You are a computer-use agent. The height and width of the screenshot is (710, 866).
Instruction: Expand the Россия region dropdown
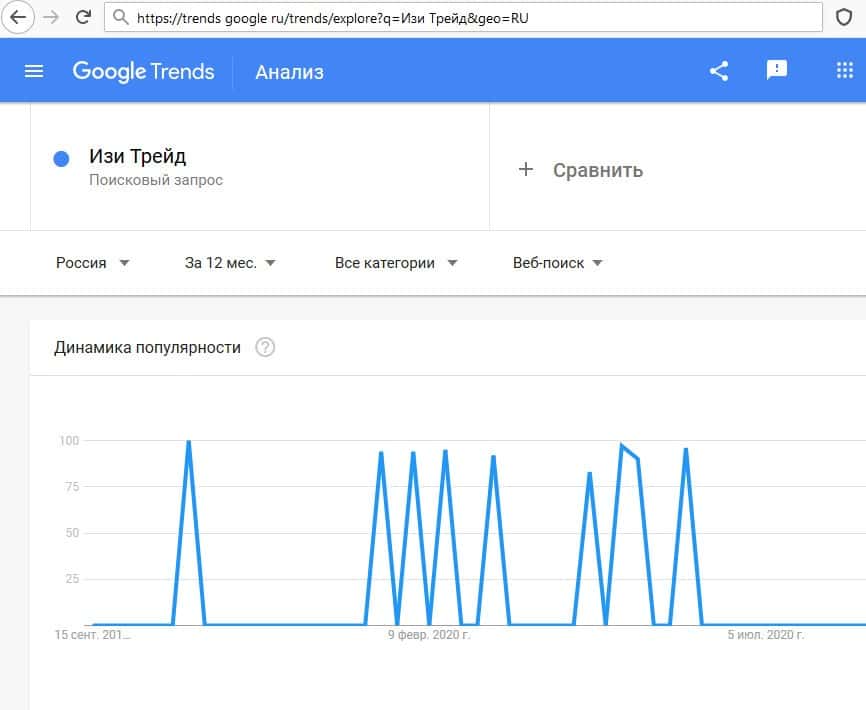point(93,263)
